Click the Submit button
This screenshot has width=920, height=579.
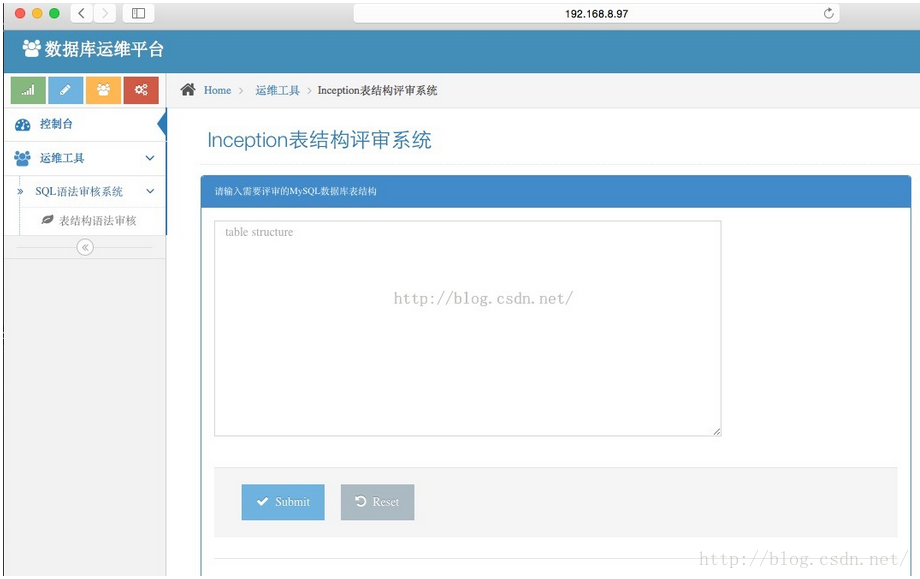(x=283, y=502)
